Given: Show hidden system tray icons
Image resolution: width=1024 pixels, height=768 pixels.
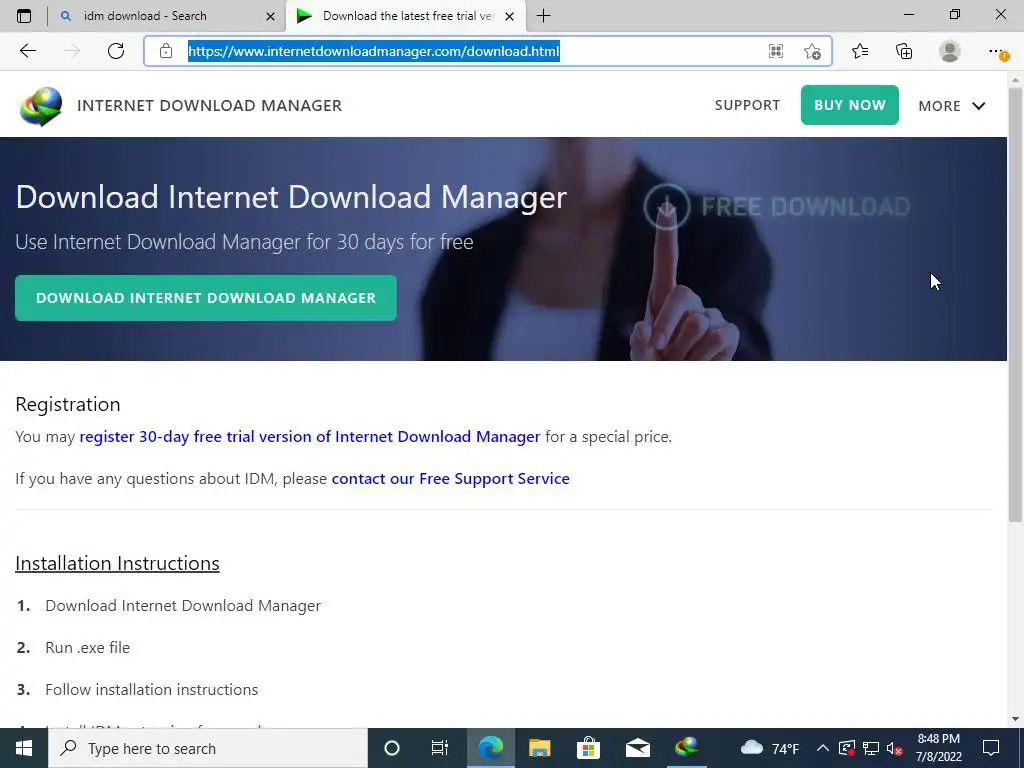Looking at the screenshot, I should [x=823, y=748].
